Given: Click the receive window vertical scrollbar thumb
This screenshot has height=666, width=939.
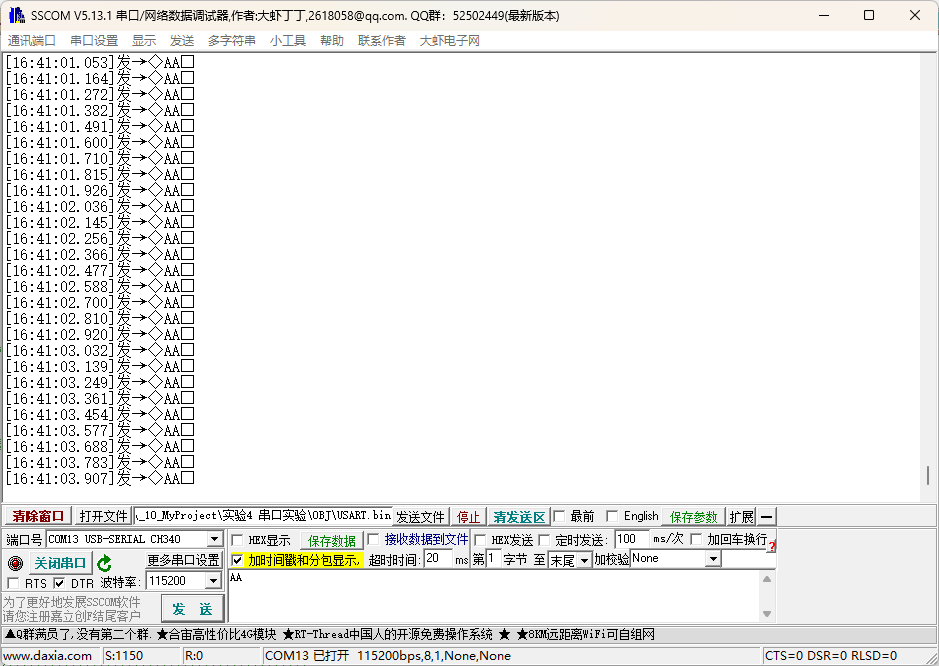Looking at the screenshot, I should click(928, 476).
